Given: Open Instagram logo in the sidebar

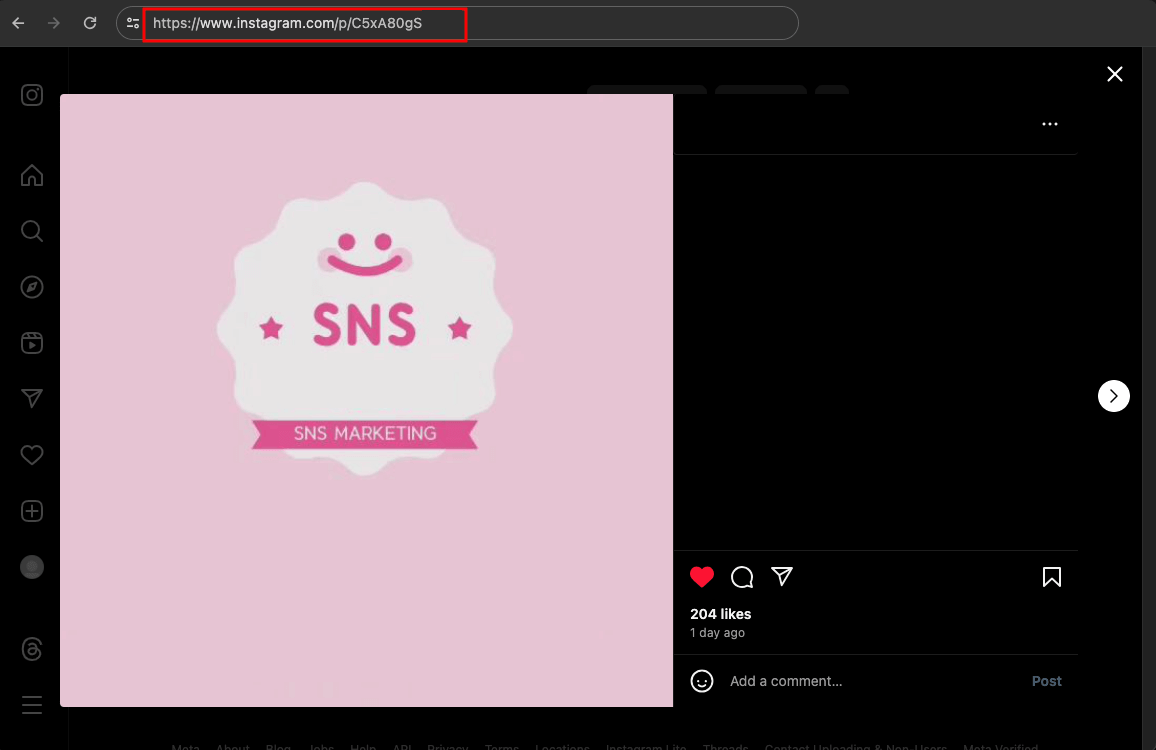Looking at the screenshot, I should 32,95.
